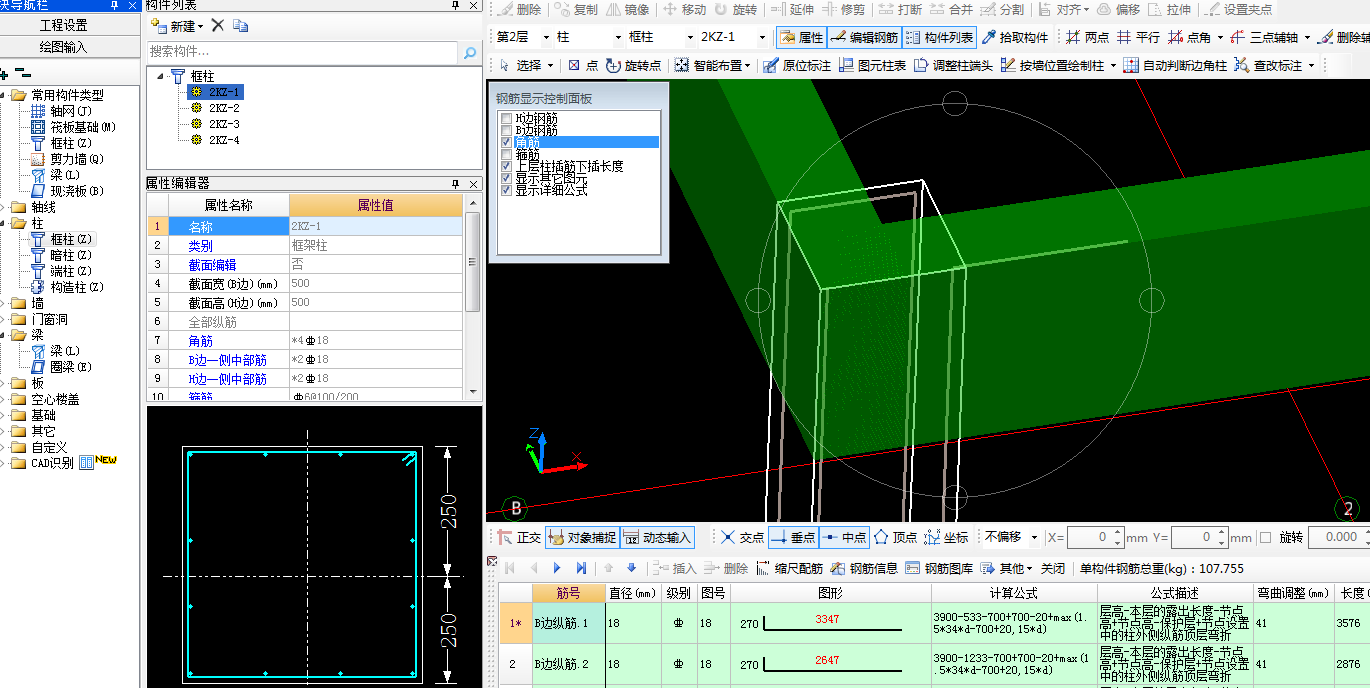The width and height of the screenshot is (1370, 688).
Task: Open the 其他 dropdown in rebar toolbar
Action: pyautogui.click(x=1007, y=568)
